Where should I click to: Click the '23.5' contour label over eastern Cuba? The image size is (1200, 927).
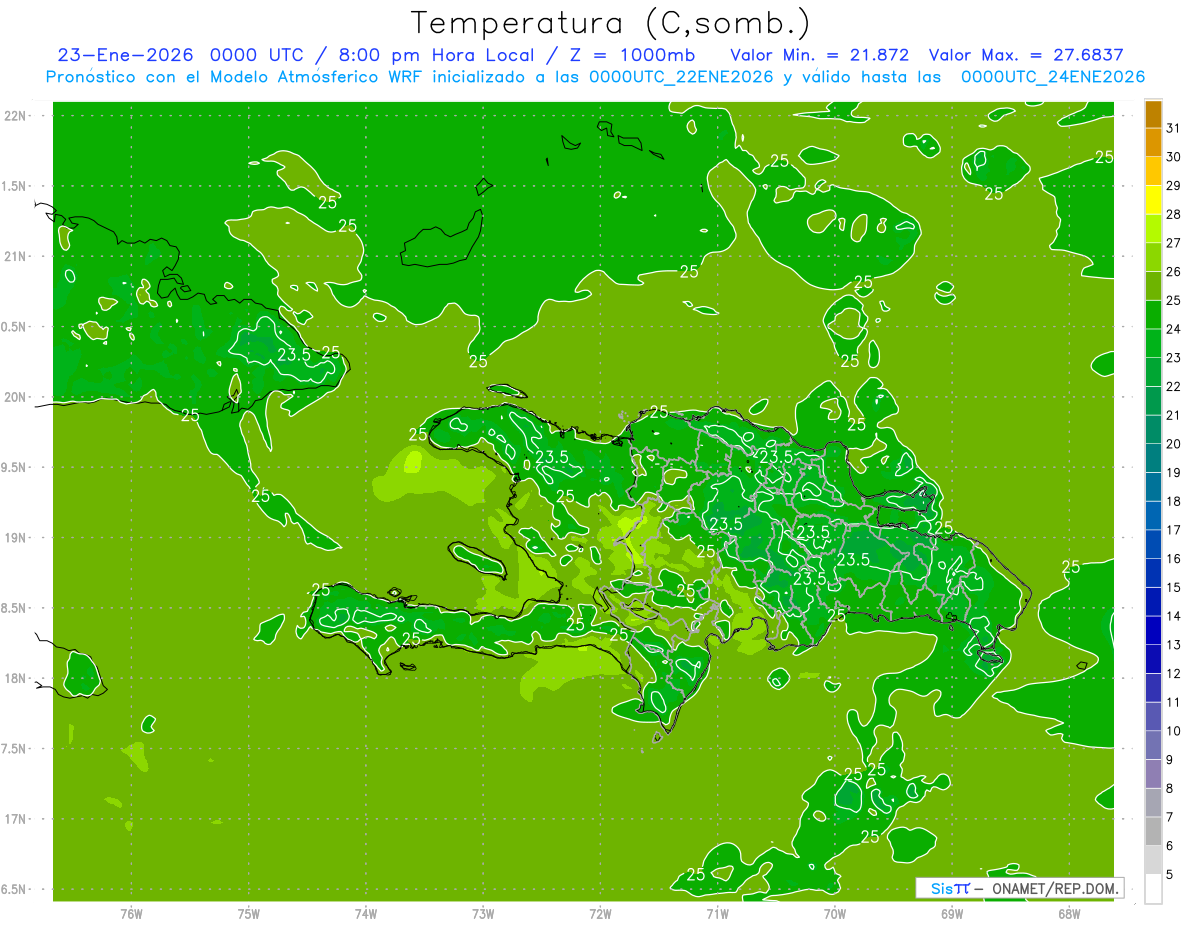[294, 354]
